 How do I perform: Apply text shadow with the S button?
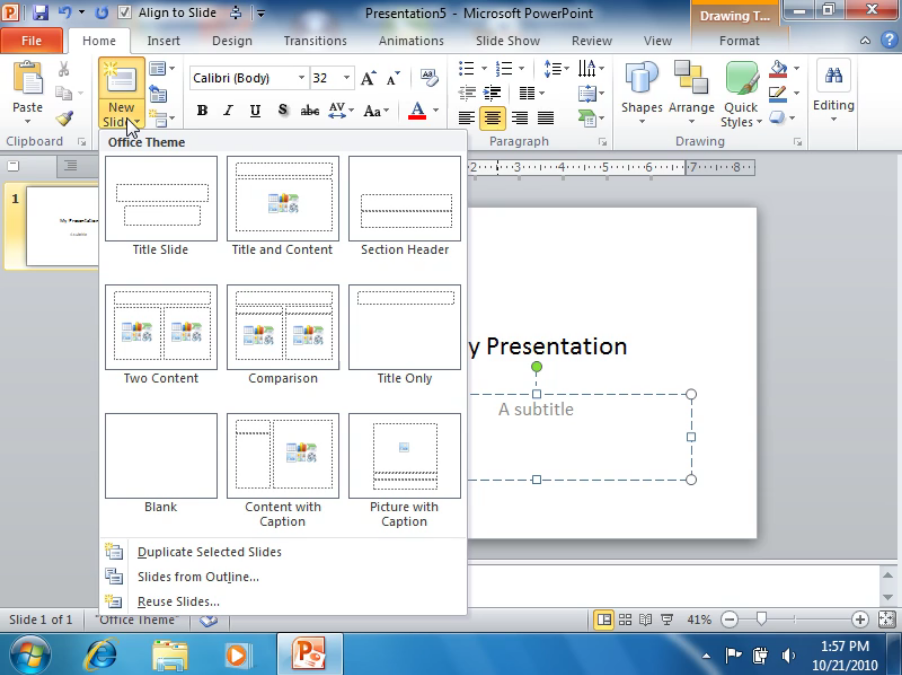point(283,111)
